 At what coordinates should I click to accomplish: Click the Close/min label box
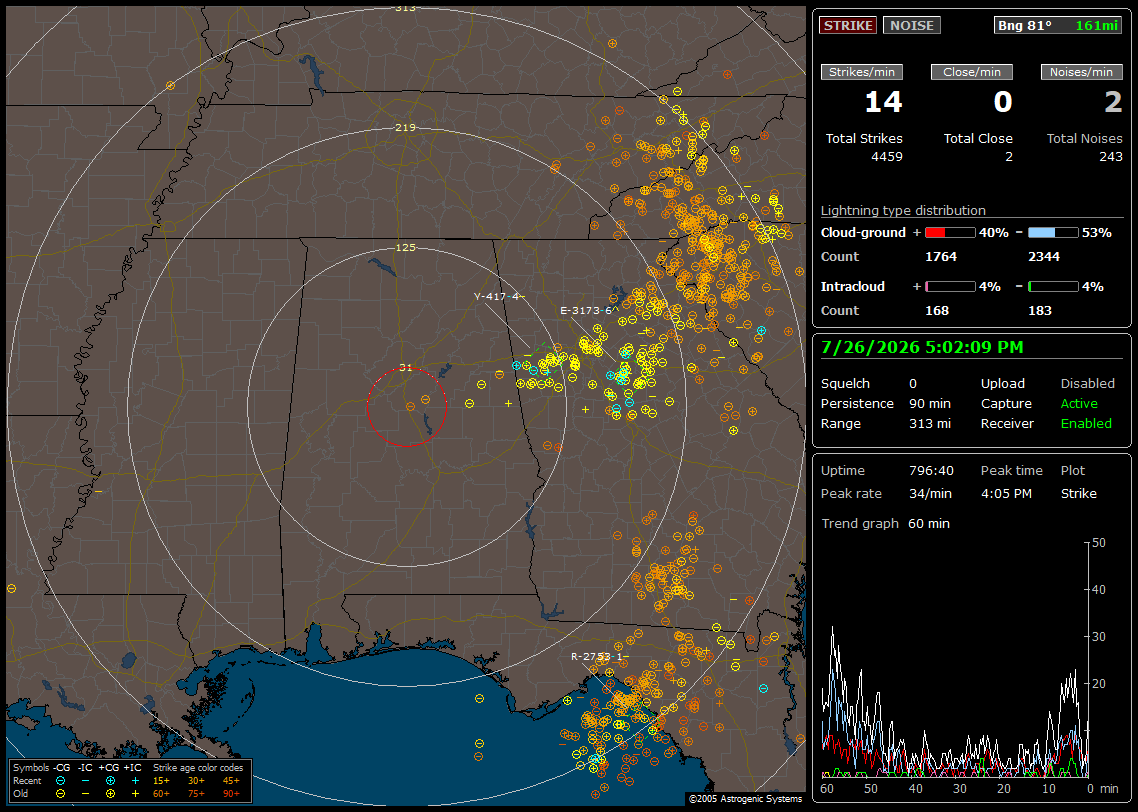point(972,72)
